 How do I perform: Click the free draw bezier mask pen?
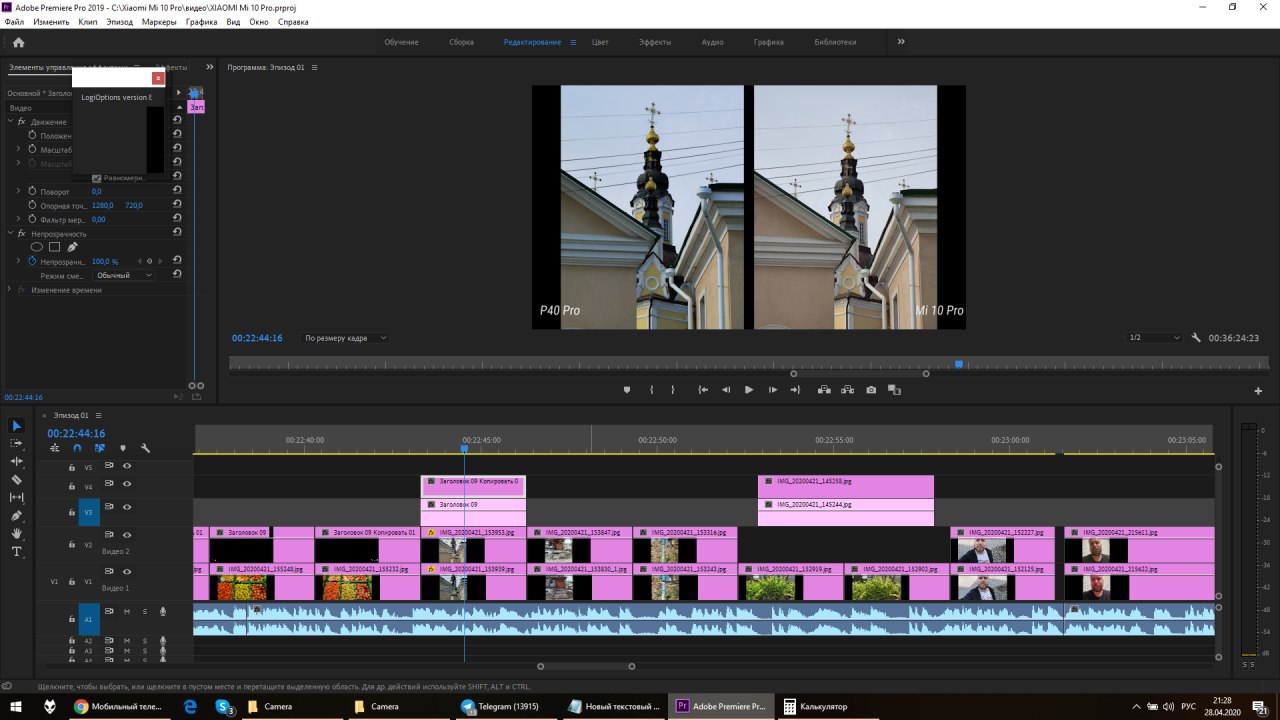coord(72,247)
